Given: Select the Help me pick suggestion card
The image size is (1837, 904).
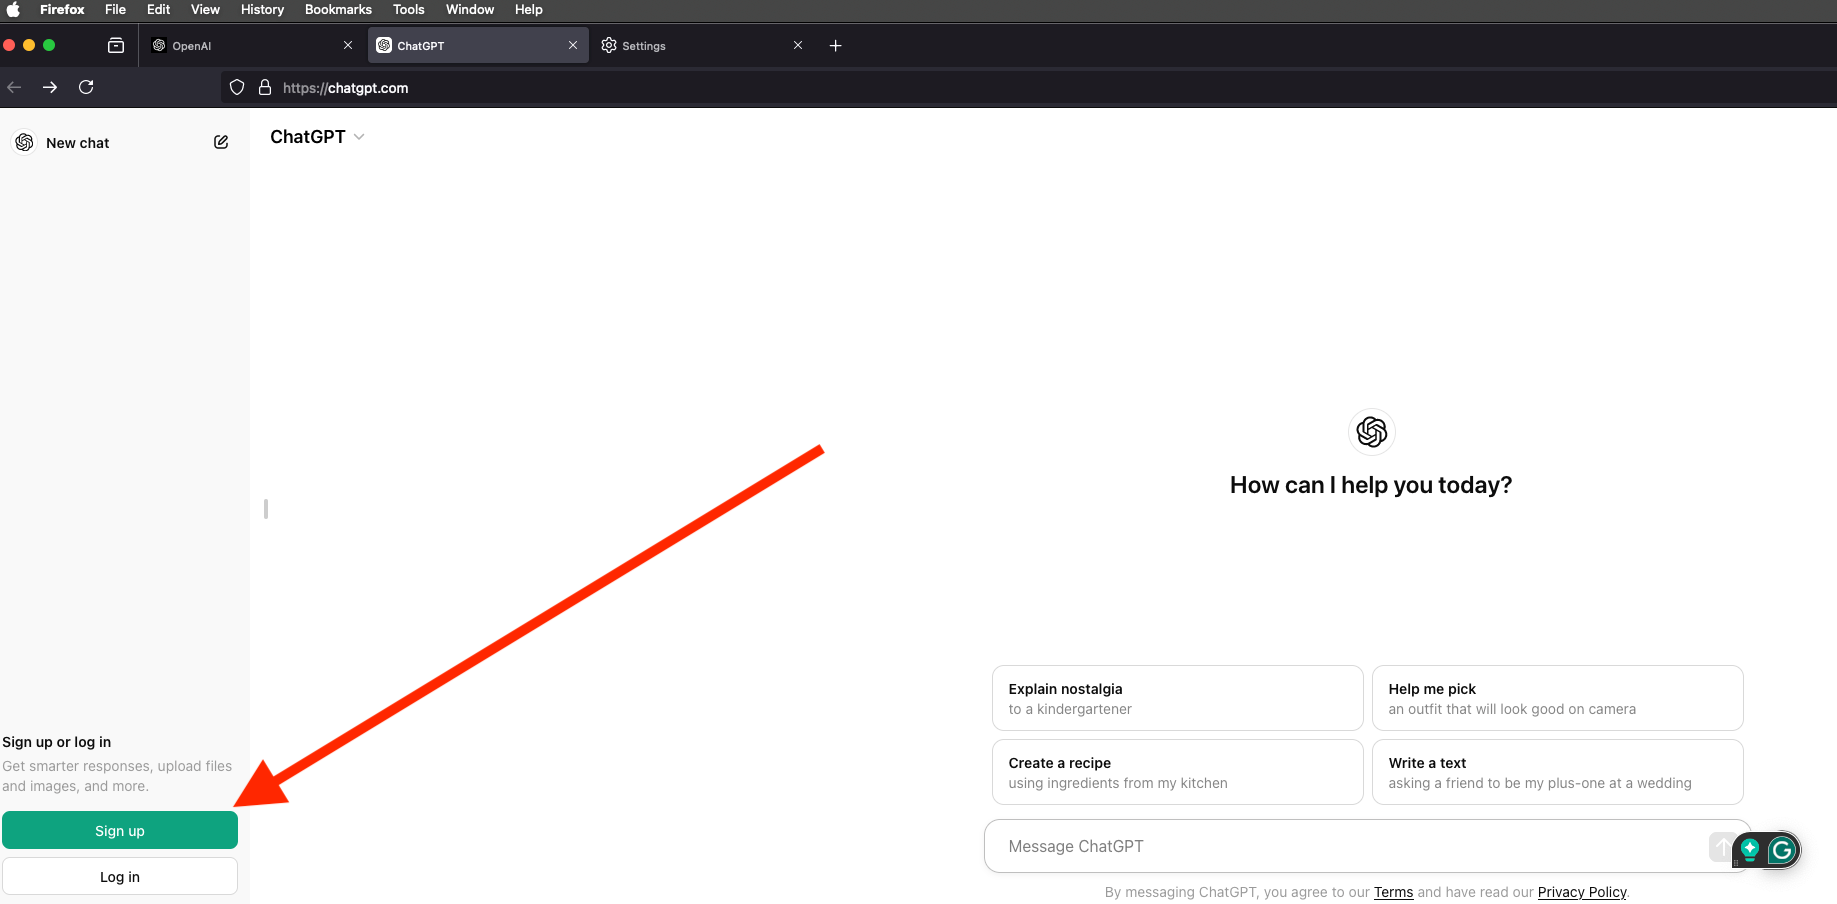Looking at the screenshot, I should [x=1557, y=698].
